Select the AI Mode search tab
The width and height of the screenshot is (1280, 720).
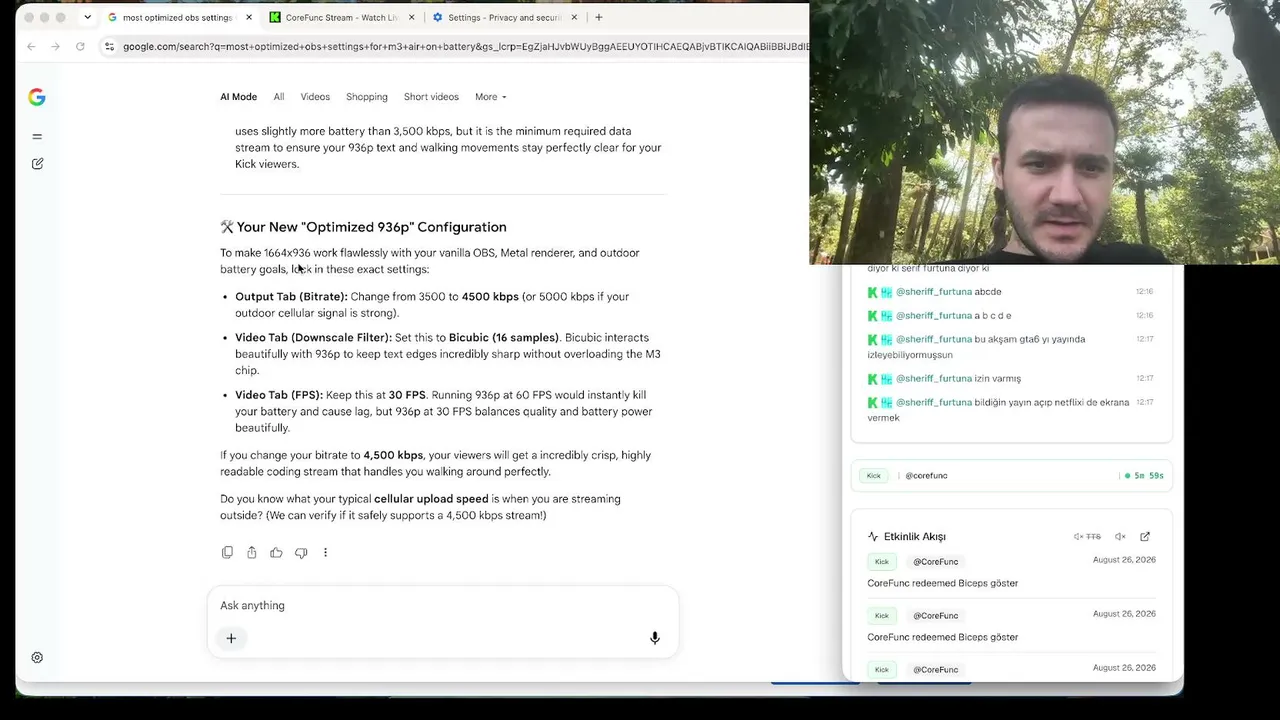(239, 97)
